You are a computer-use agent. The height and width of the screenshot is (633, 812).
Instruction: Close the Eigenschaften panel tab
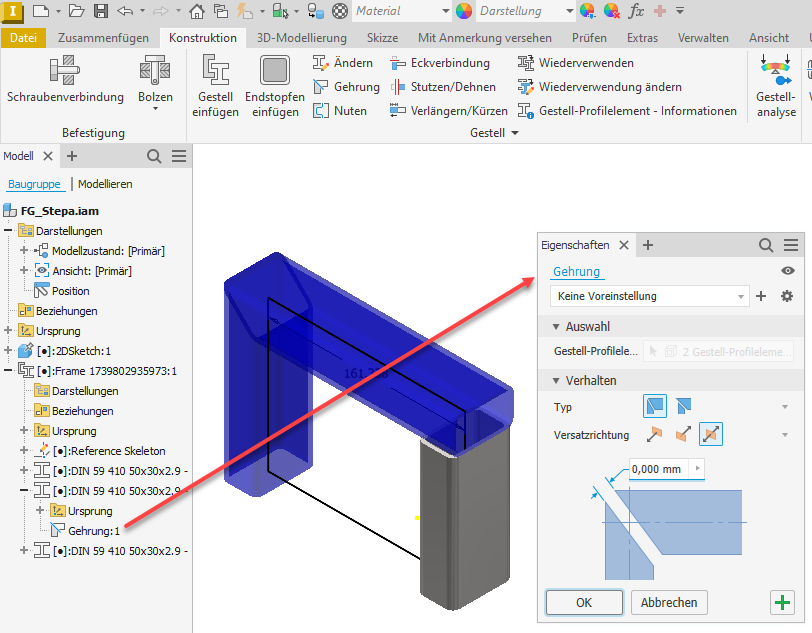[624, 245]
